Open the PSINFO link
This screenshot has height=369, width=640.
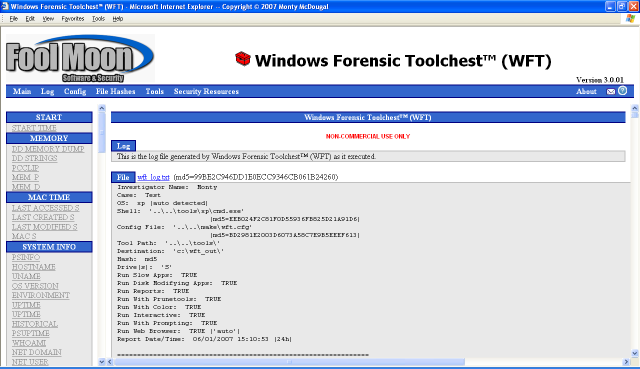coord(26,258)
